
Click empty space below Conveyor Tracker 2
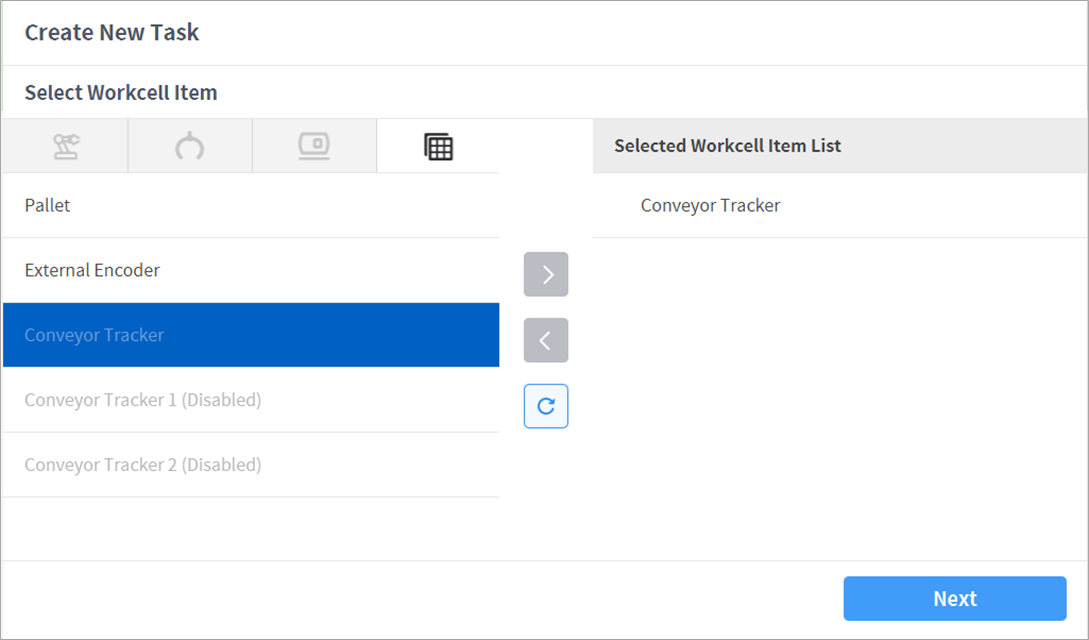[250, 527]
